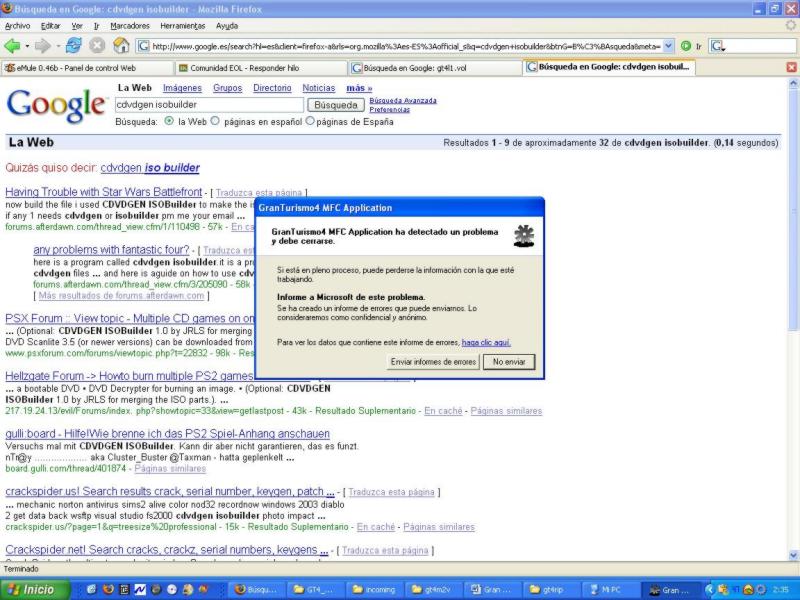Screen dimensions: 800x600
Task: Click the green Go (Ir) button icon
Action: (686, 46)
